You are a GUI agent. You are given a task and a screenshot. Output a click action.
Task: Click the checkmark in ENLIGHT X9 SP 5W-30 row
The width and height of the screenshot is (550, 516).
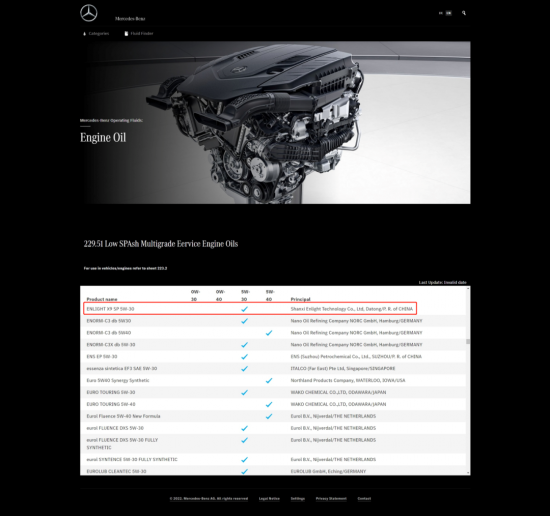244,309
